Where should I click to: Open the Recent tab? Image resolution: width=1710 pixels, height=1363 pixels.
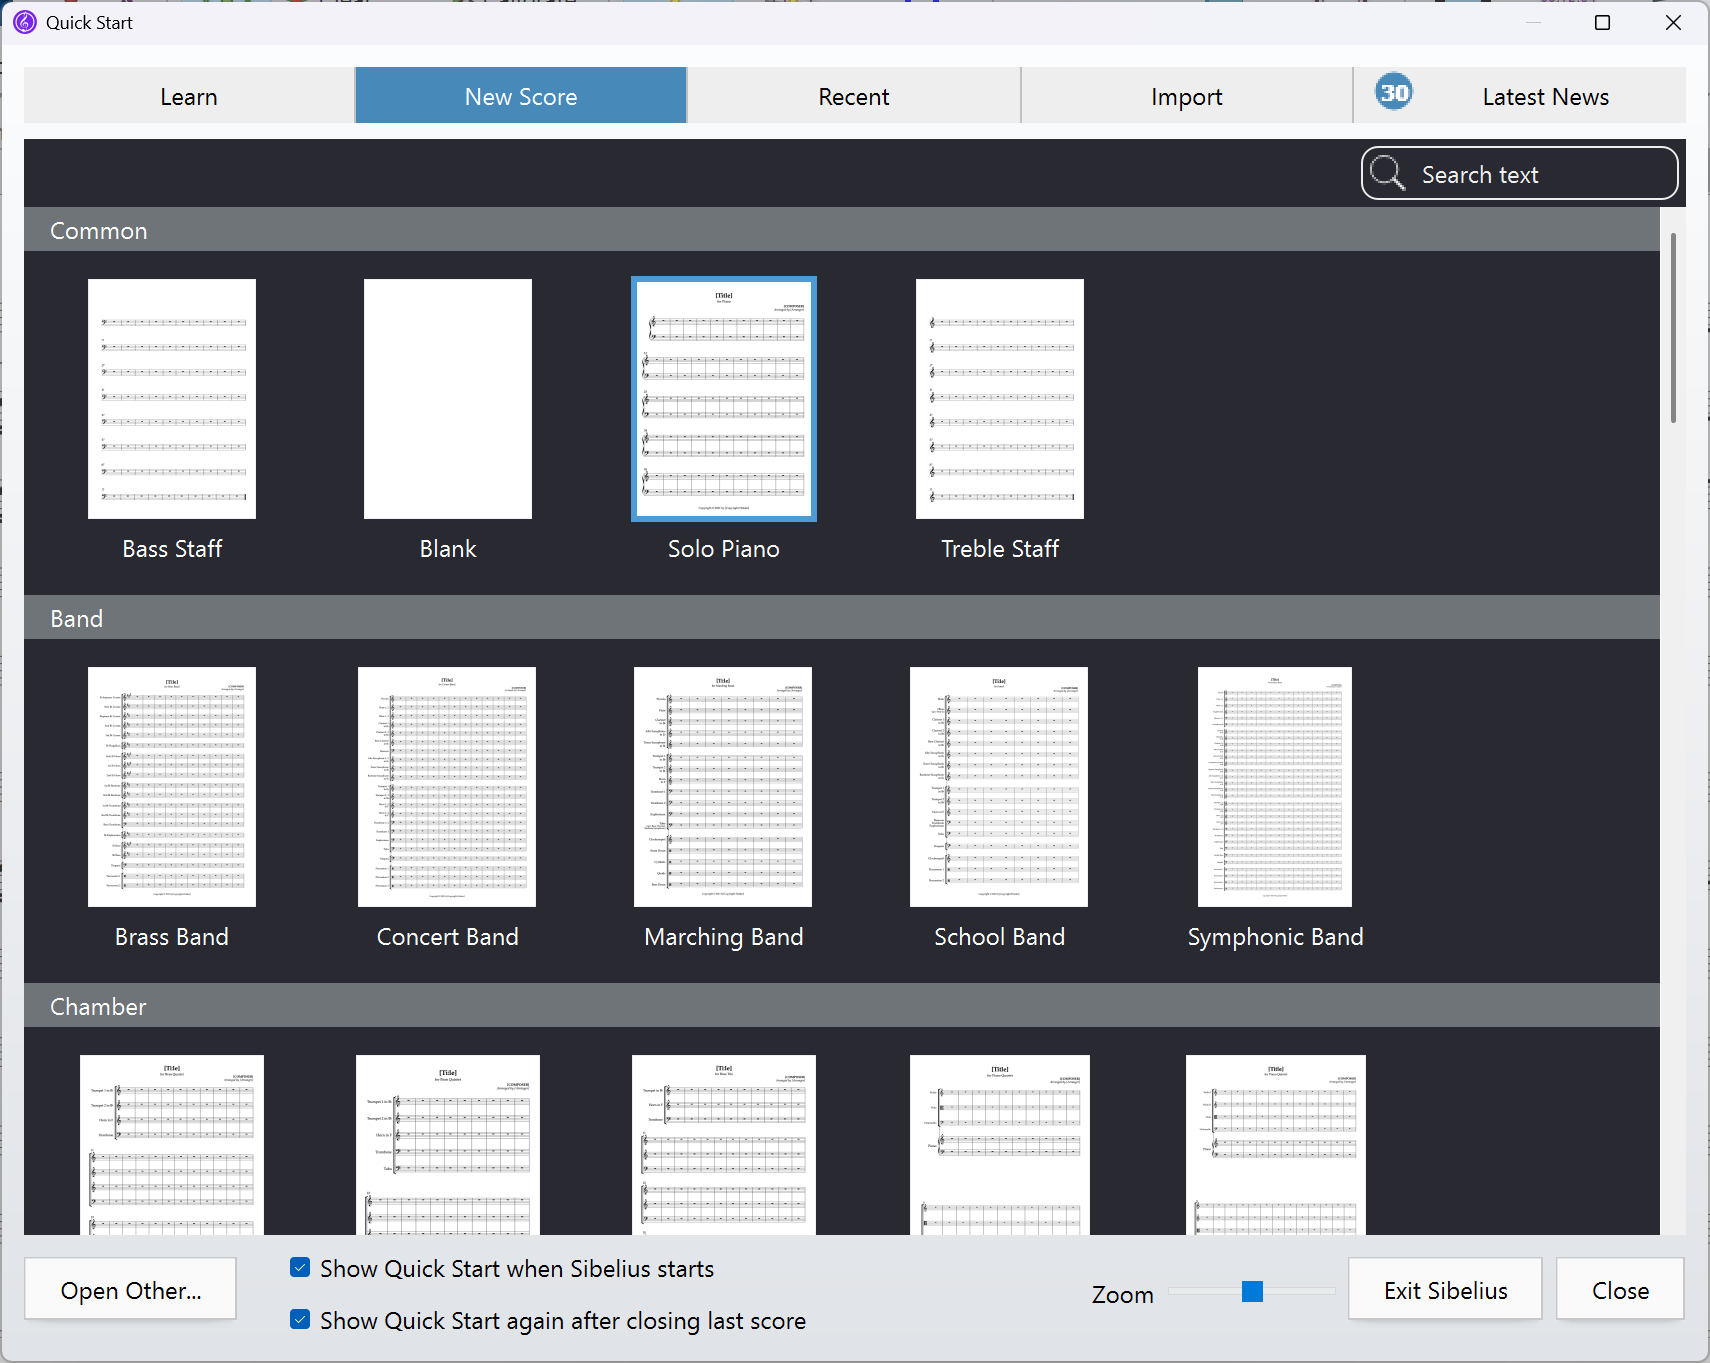[x=854, y=96]
